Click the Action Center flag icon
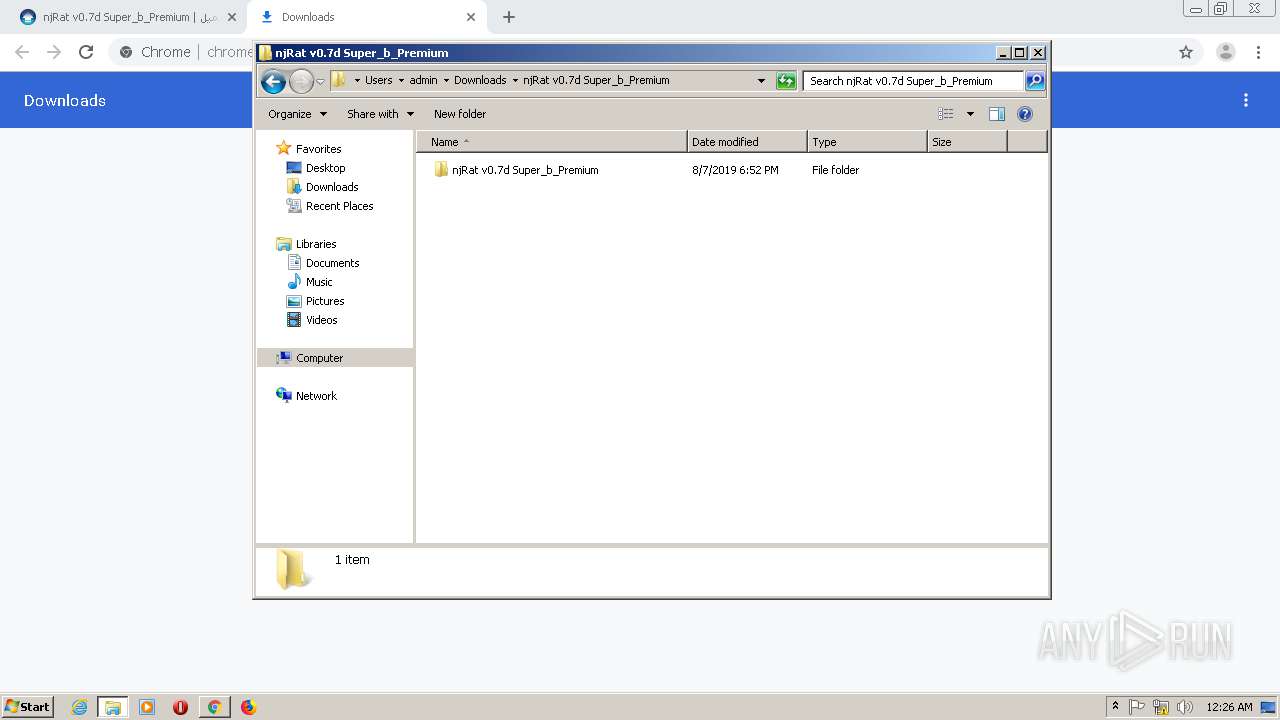The image size is (1280, 720). pos(1137,707)
